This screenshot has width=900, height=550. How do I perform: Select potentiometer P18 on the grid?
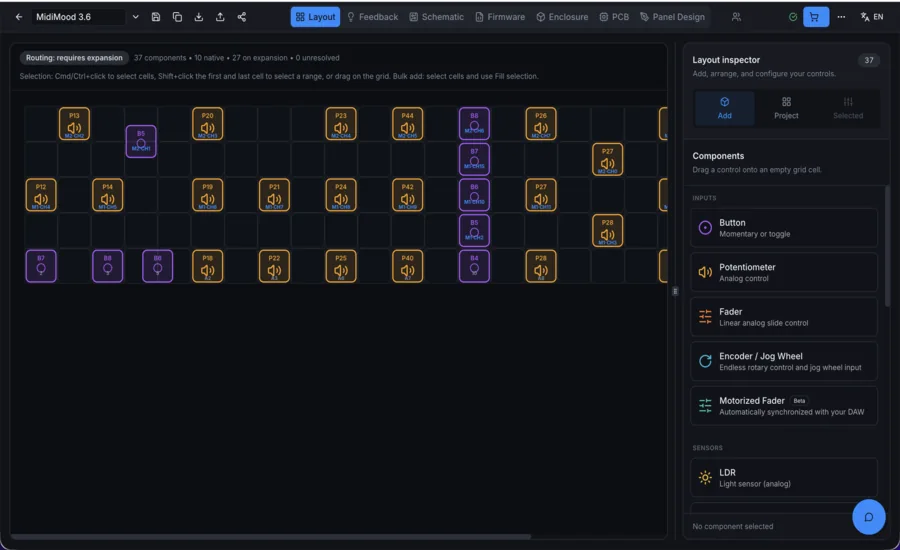(x=207, y=266)
